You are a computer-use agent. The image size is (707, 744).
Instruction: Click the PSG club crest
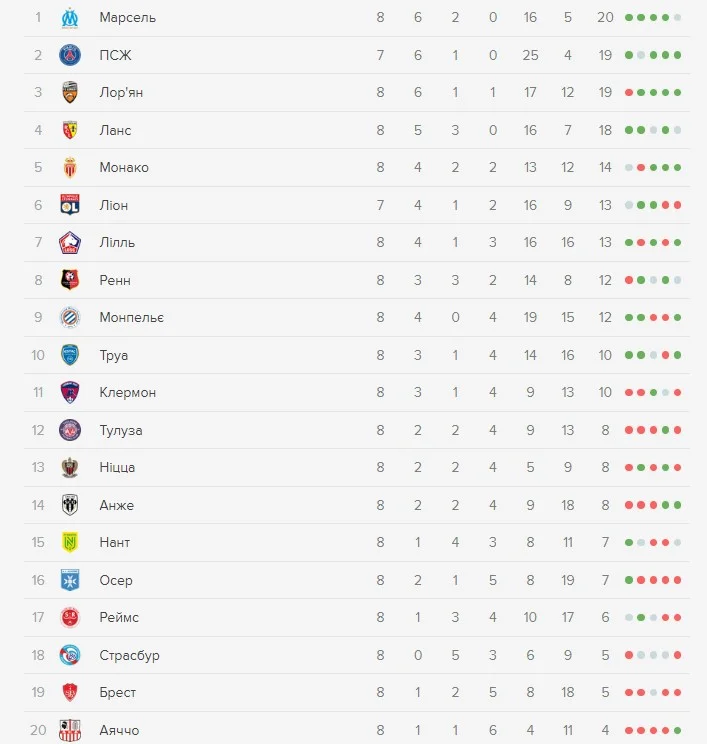tap(70, 55)
